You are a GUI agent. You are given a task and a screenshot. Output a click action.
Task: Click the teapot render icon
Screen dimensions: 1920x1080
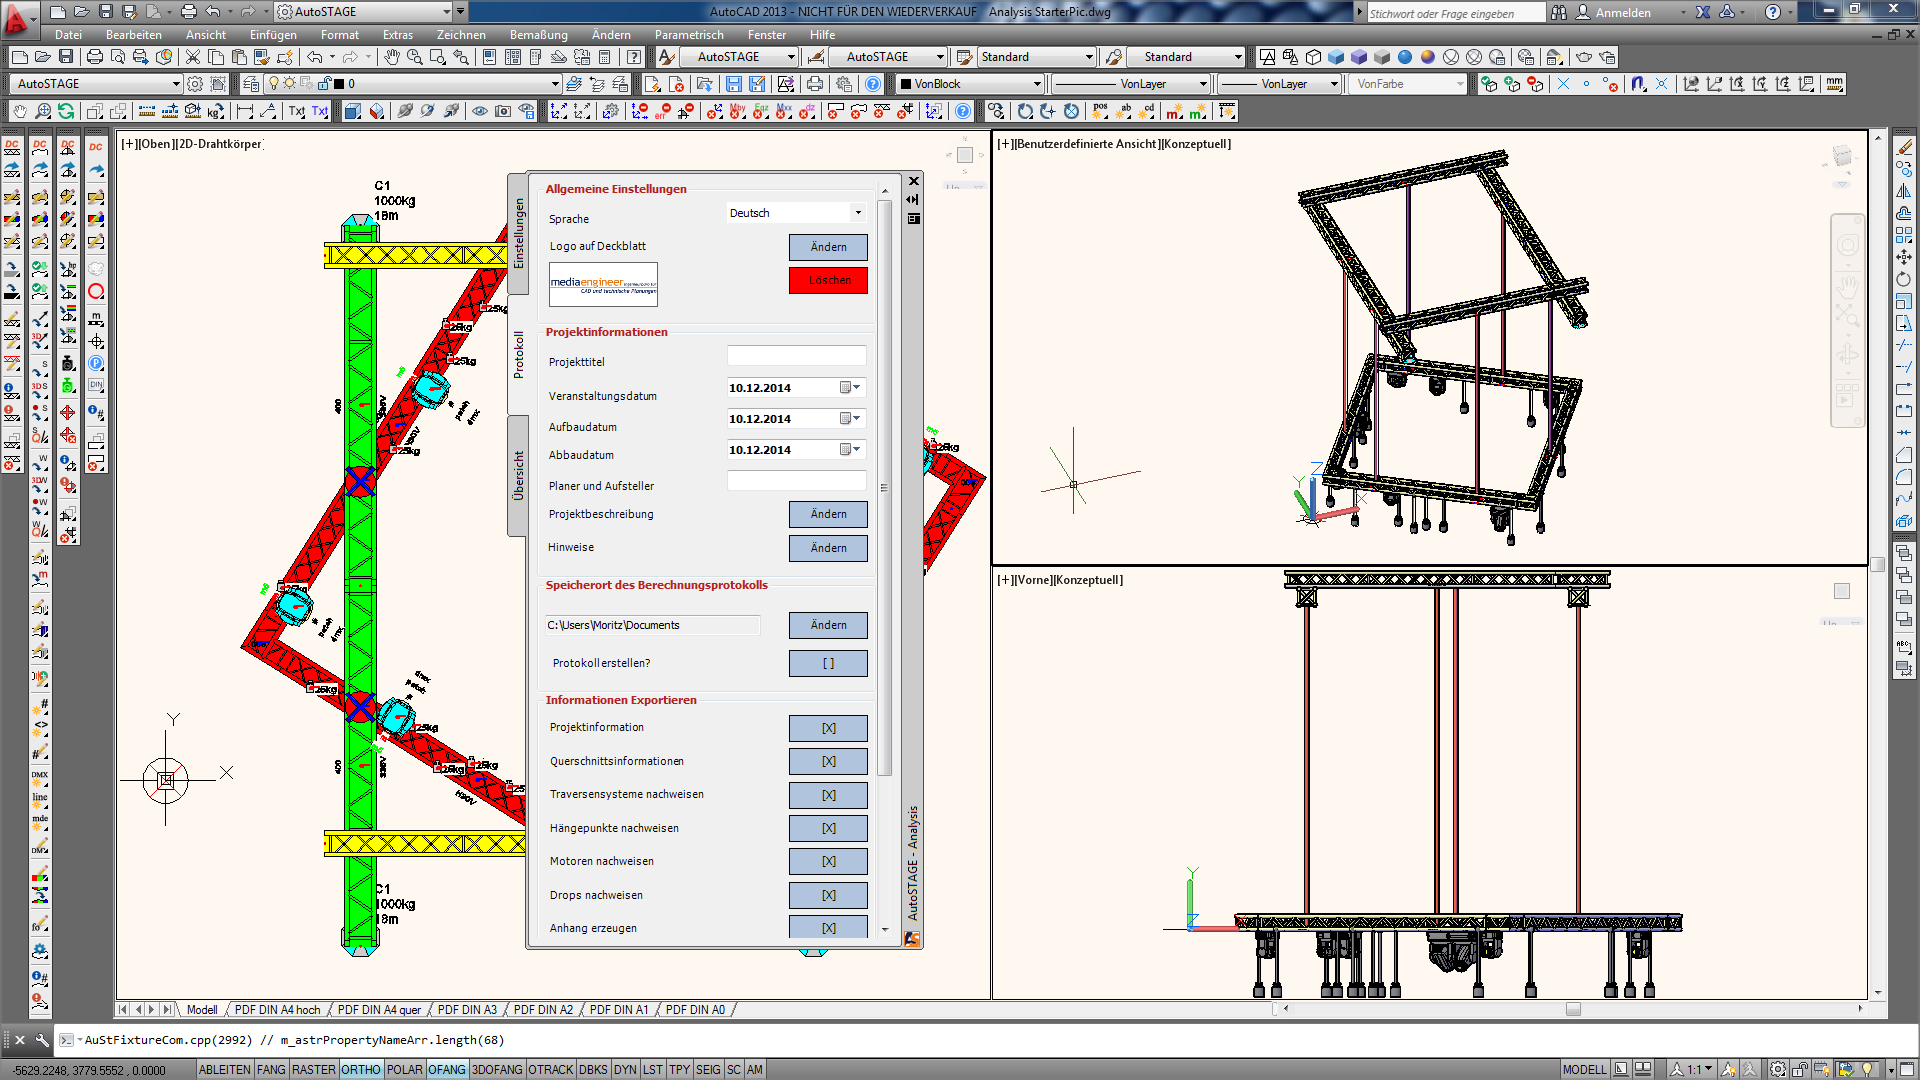tap(1584, 57)
